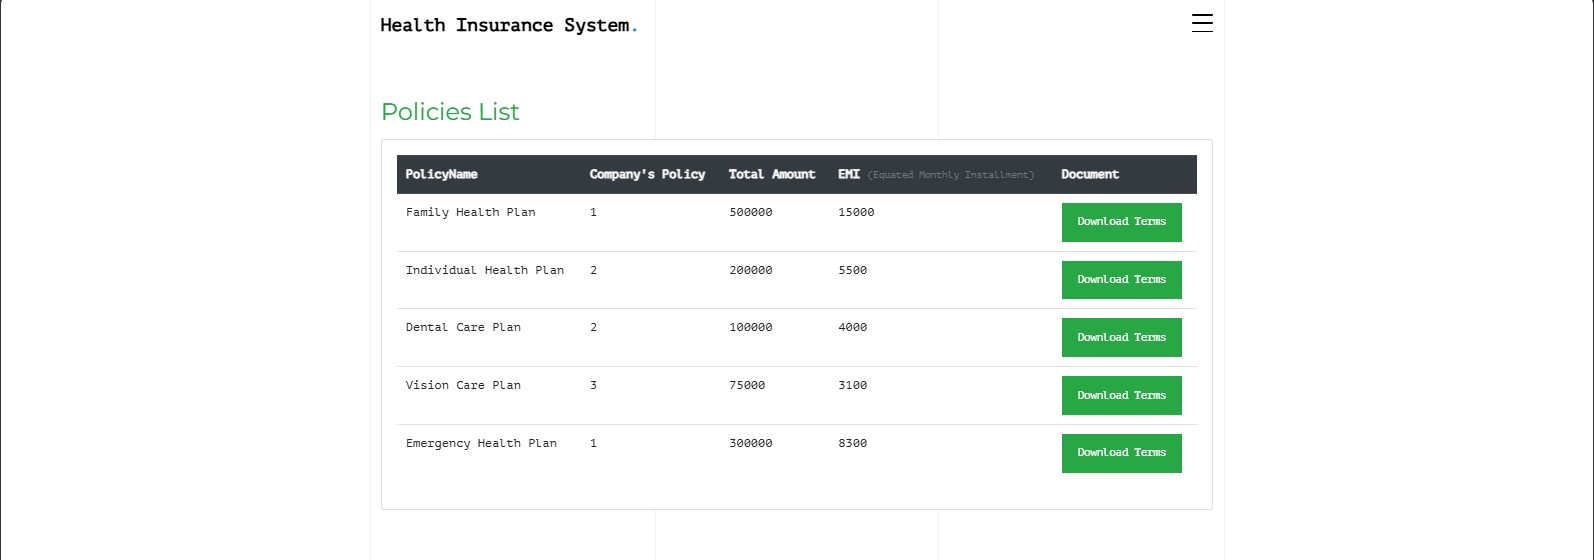Viewport: 1594px width, 560px height.
Task: Click company policy 1 in Family Health row
Action: pos(593,212)
